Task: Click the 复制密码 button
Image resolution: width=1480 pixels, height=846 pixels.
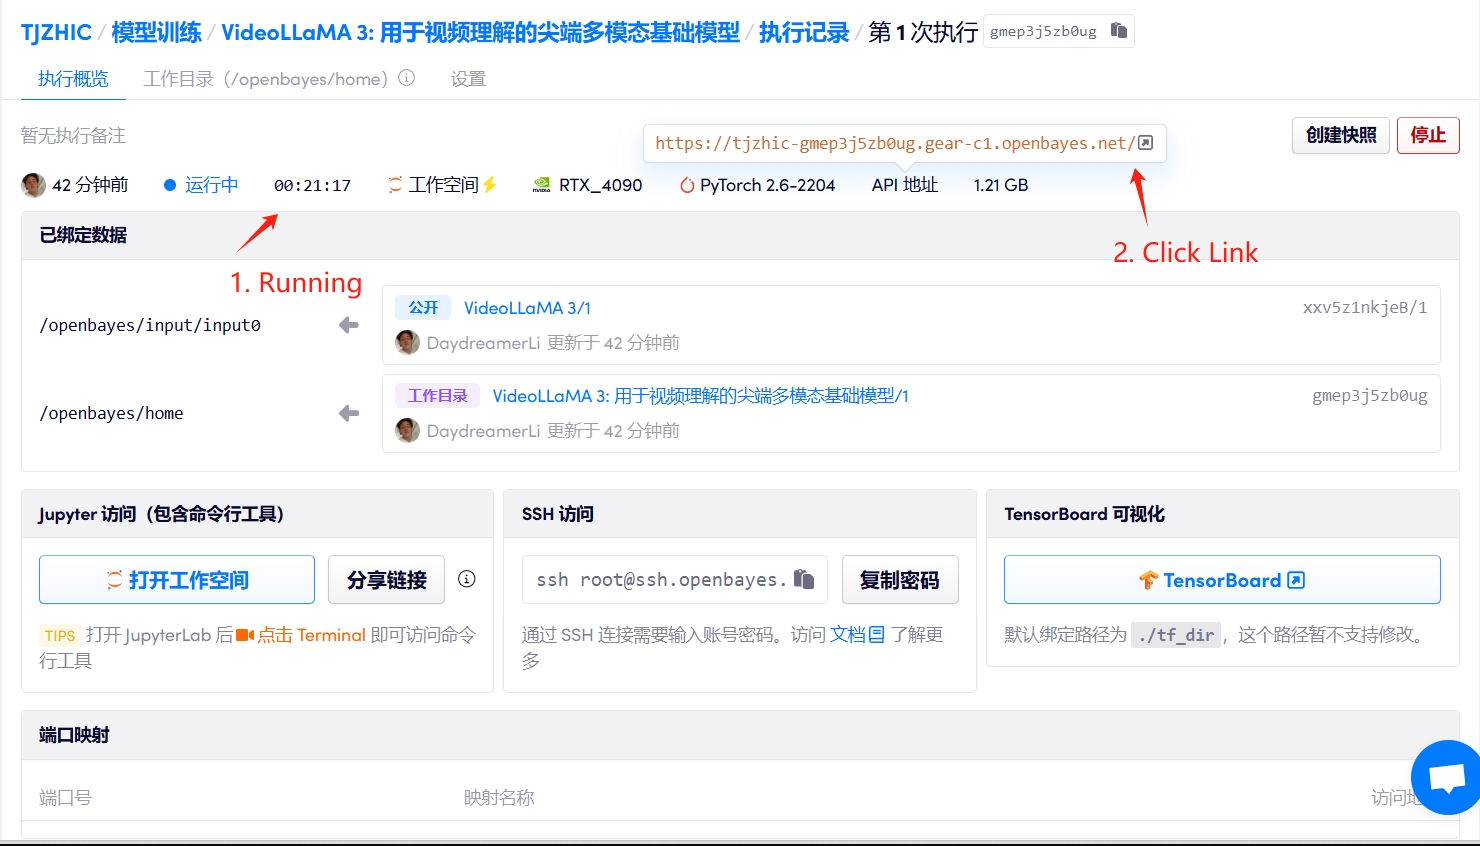Action: click(899, 580)
